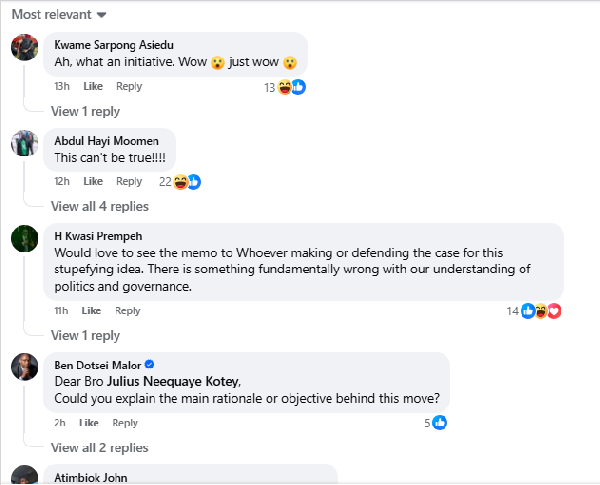600x485 pixels.
Task: Click the like reaction icon on Ben's comment
Action: 439,423
